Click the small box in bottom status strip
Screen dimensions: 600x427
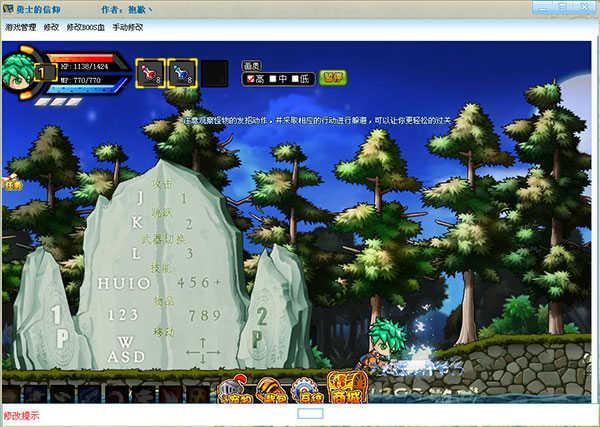pos(310,414)
